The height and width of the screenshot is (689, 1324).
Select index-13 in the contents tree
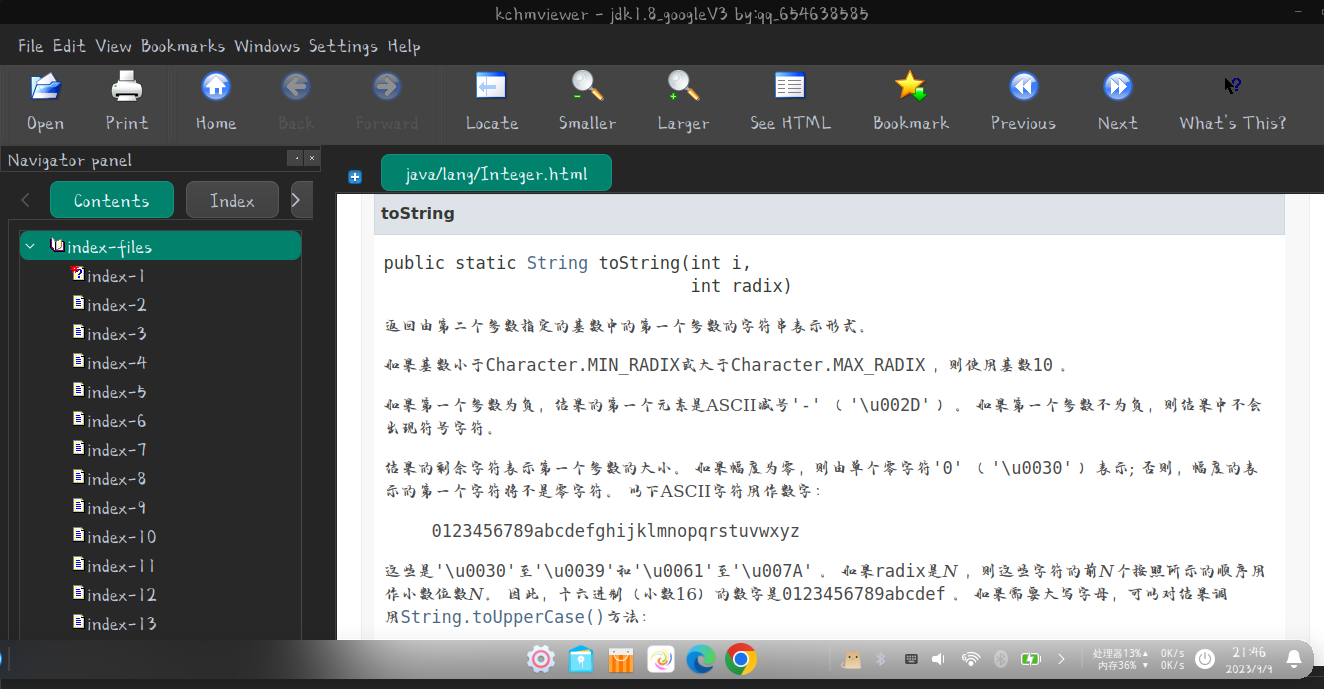[x=121, y=624]
